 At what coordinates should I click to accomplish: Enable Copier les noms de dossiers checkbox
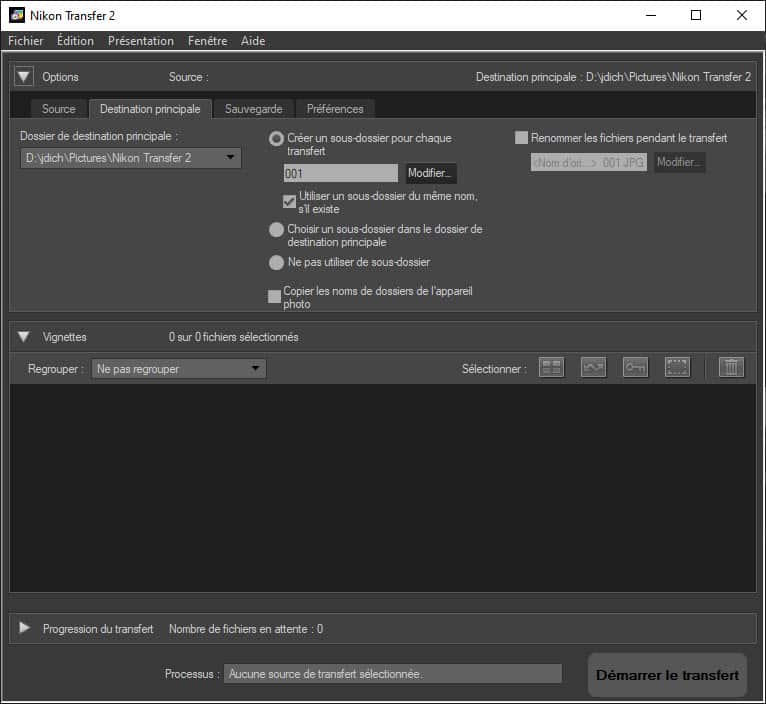point(275,296)
